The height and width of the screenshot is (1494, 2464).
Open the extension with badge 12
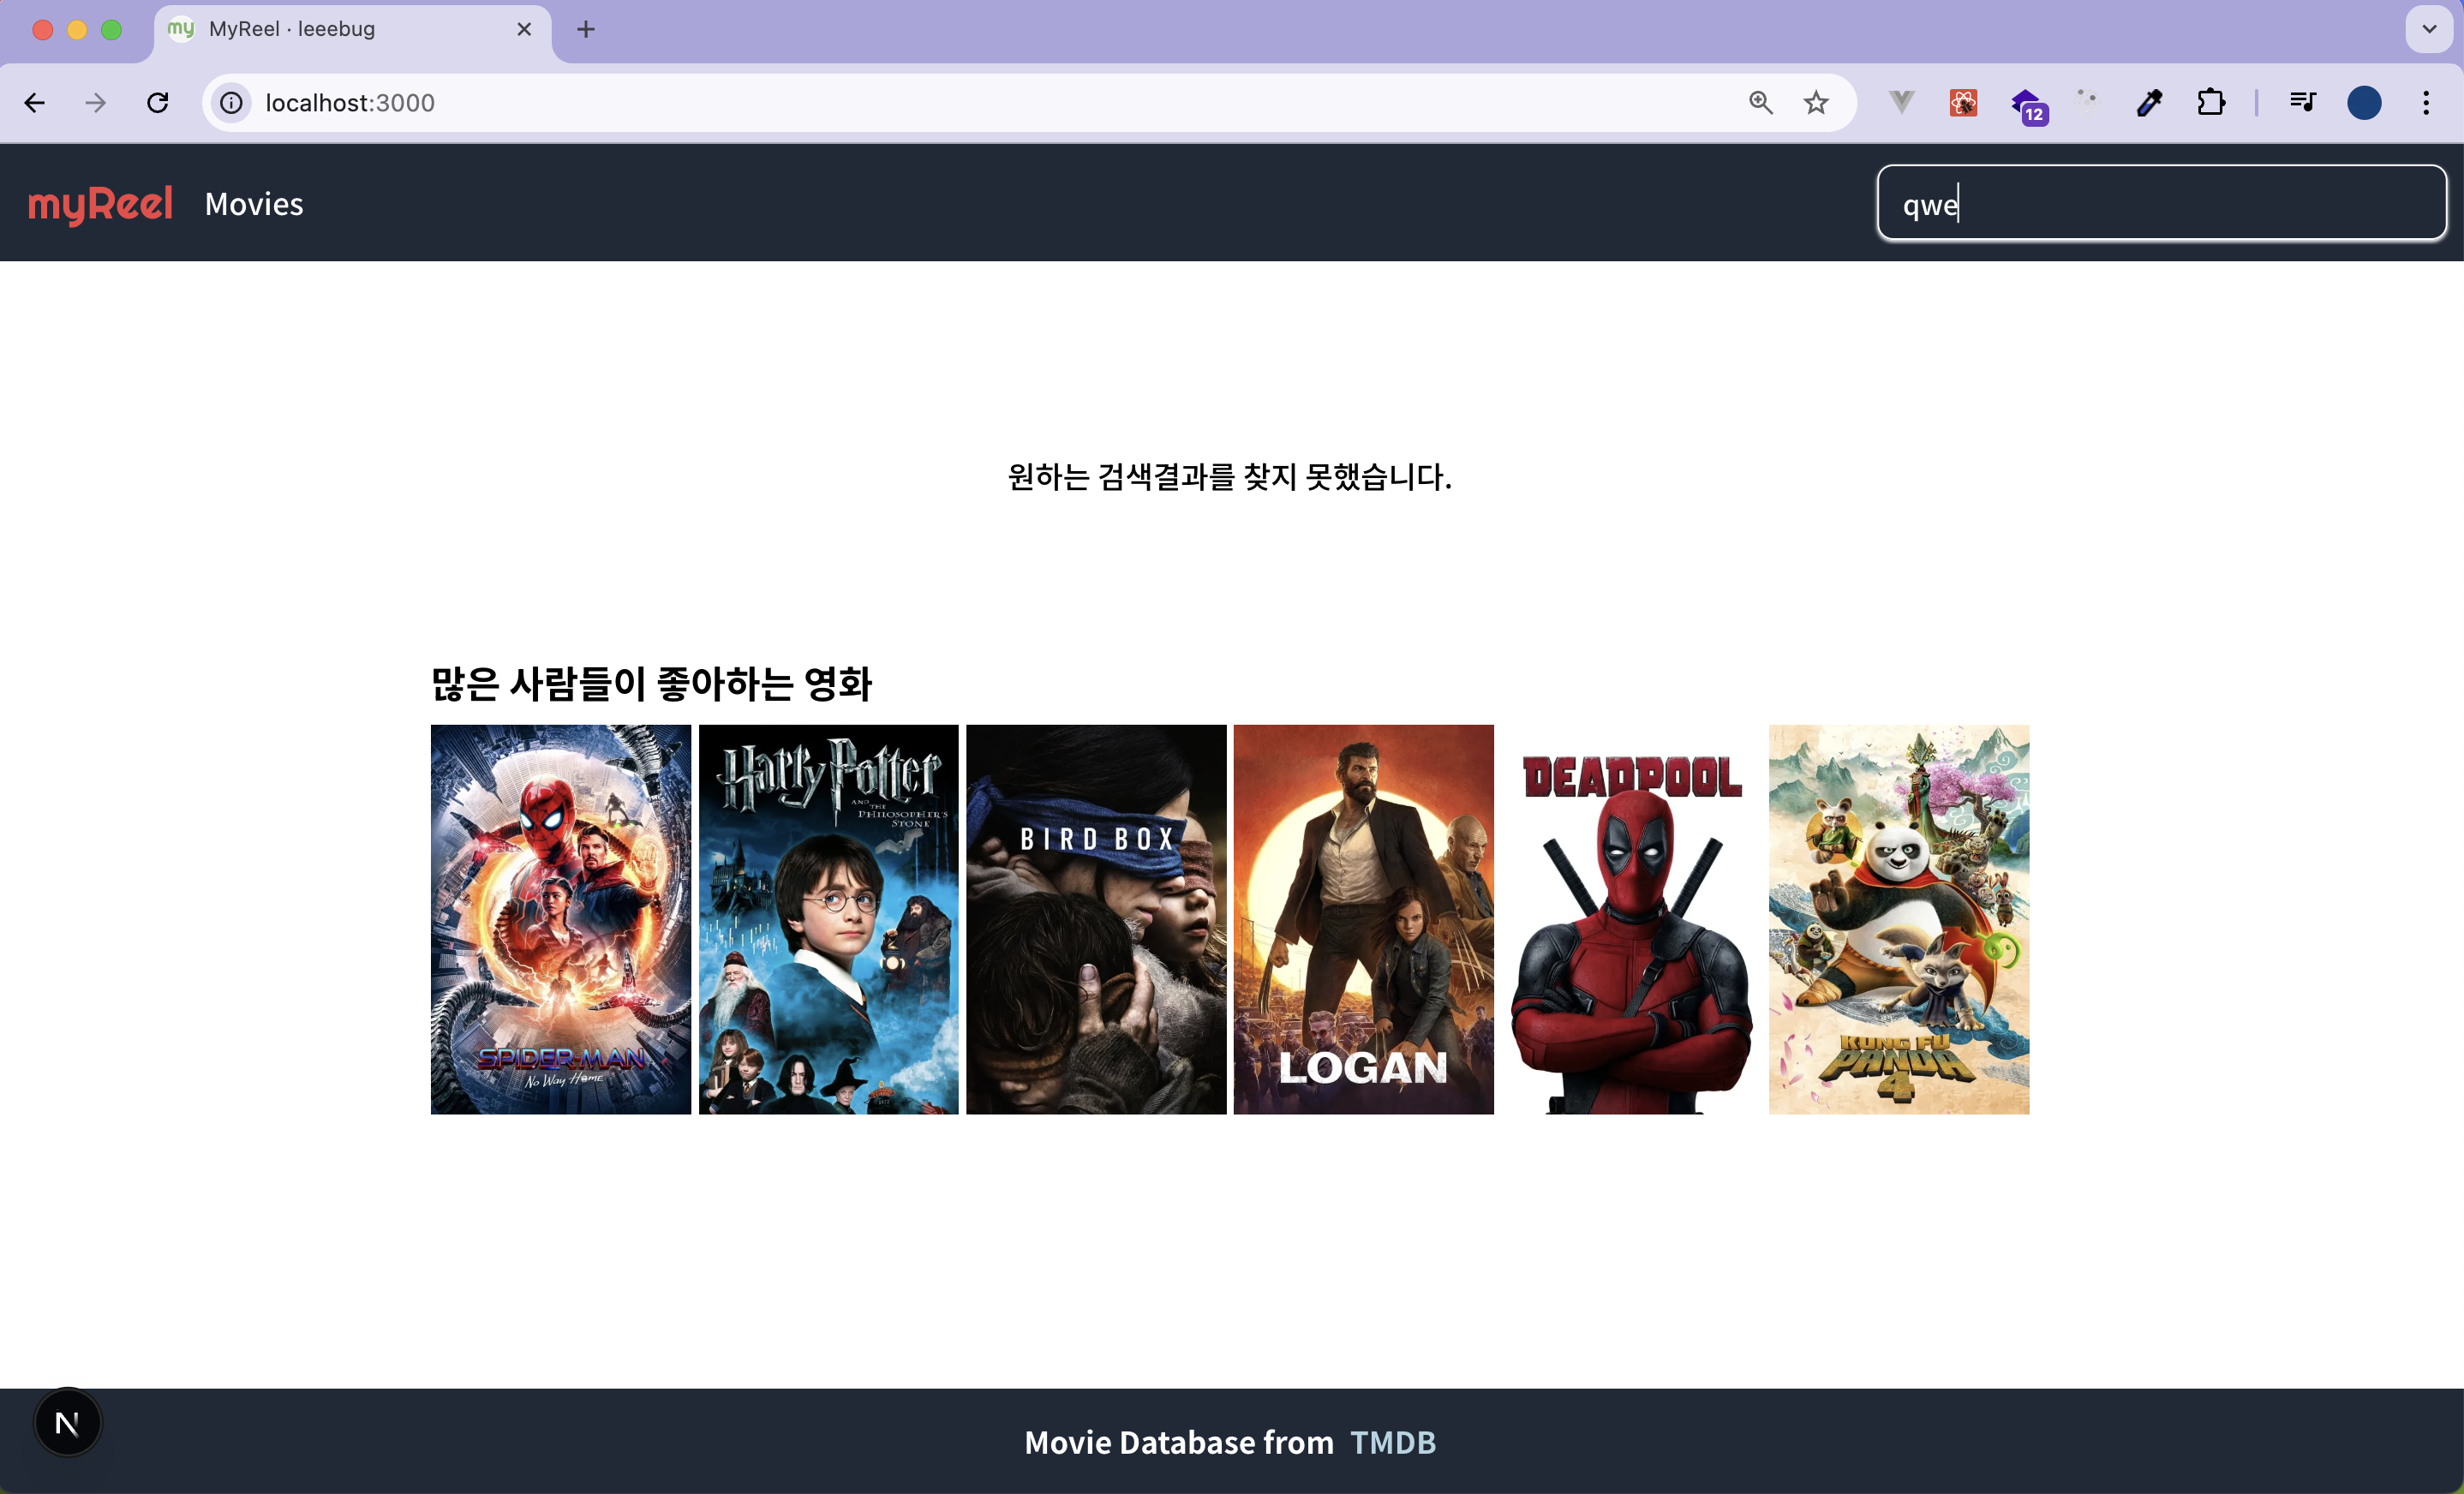point(2029,105)
